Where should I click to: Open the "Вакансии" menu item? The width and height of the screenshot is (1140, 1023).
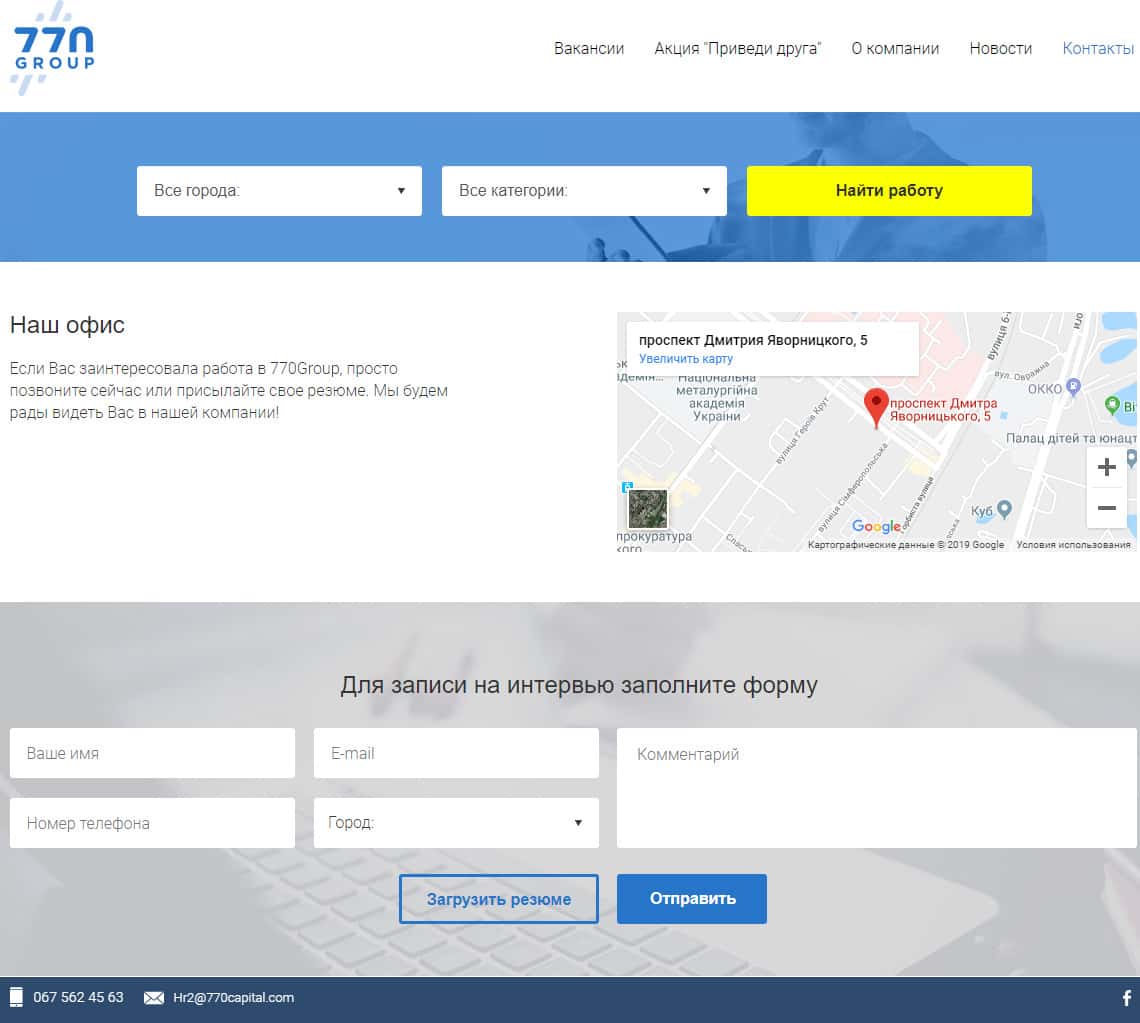click(589, 48)
